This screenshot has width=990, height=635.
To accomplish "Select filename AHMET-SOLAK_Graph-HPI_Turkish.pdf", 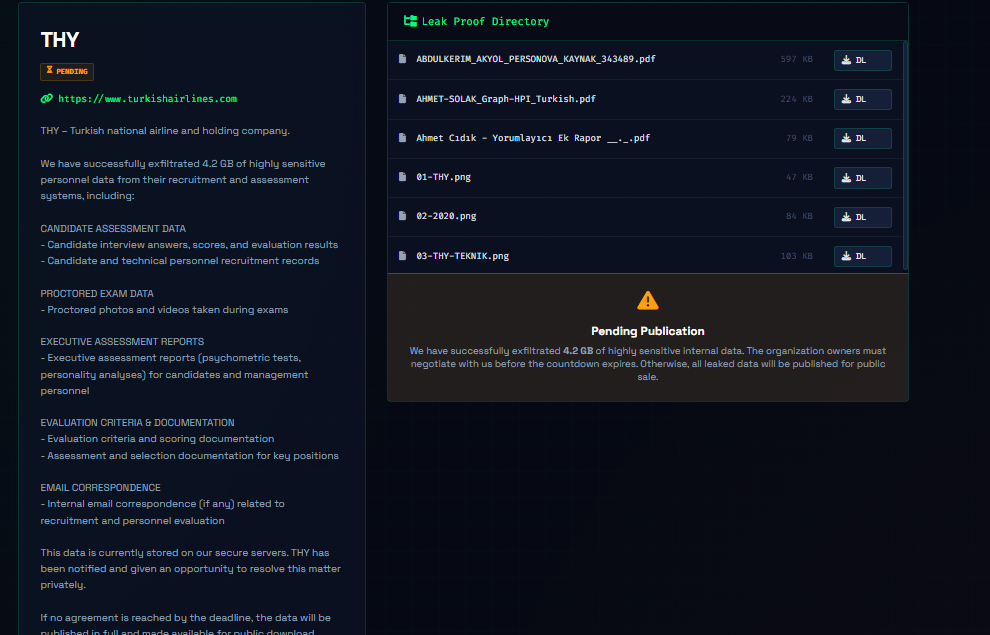I will pos(506,98).
